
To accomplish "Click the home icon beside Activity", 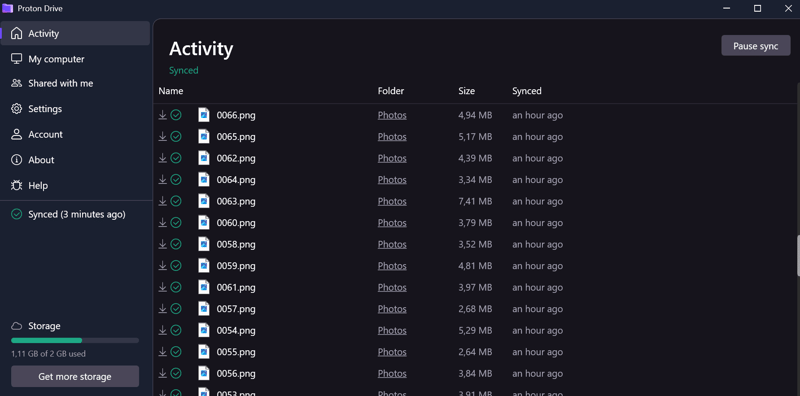I will [x=17, y=34].
